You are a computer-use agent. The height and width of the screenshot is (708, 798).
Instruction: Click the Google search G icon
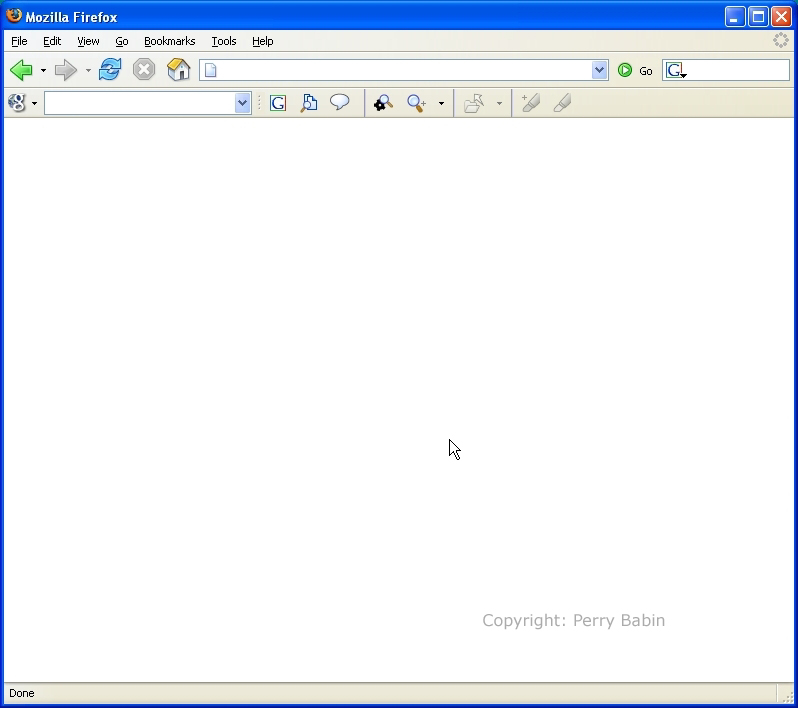[x=278, y=103]
